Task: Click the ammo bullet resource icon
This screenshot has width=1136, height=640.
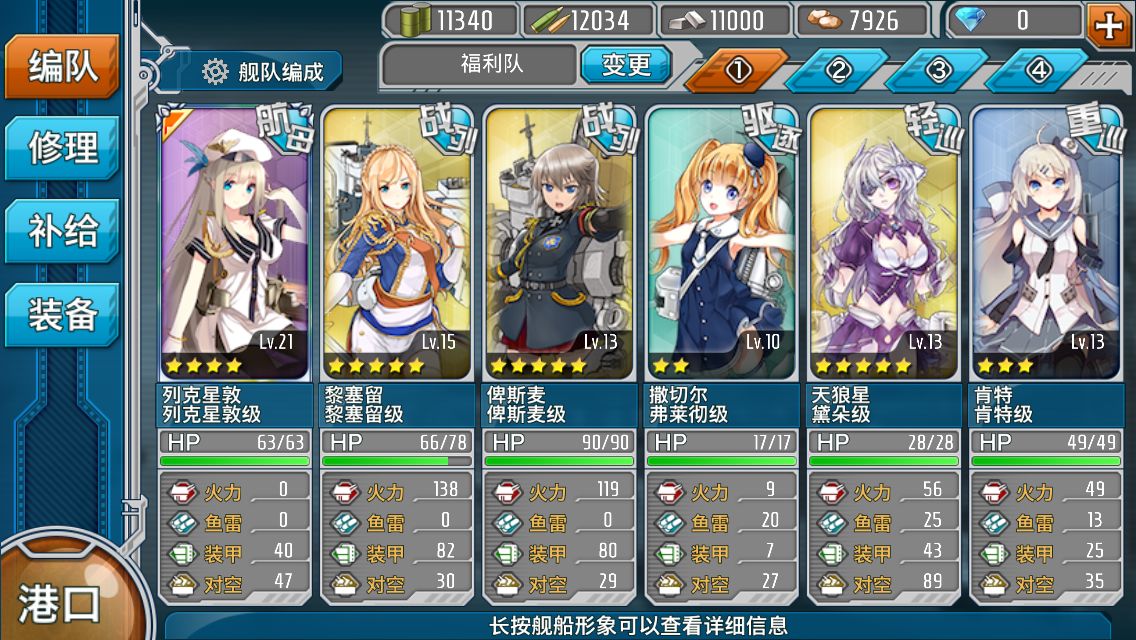Action: pos(549,21)
